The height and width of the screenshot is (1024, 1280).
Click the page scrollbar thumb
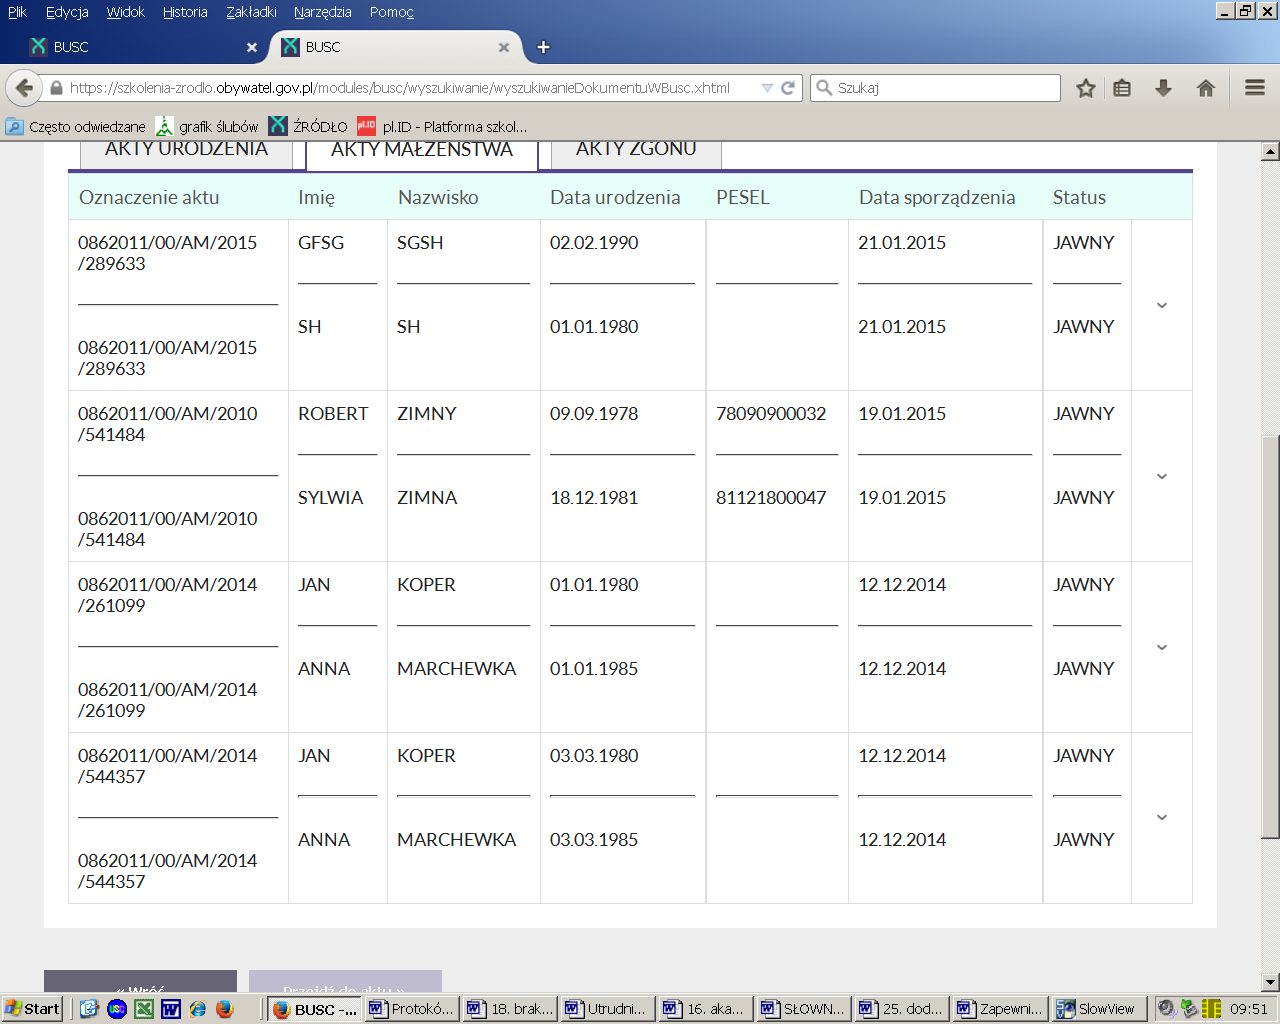tap(1270, 636)
